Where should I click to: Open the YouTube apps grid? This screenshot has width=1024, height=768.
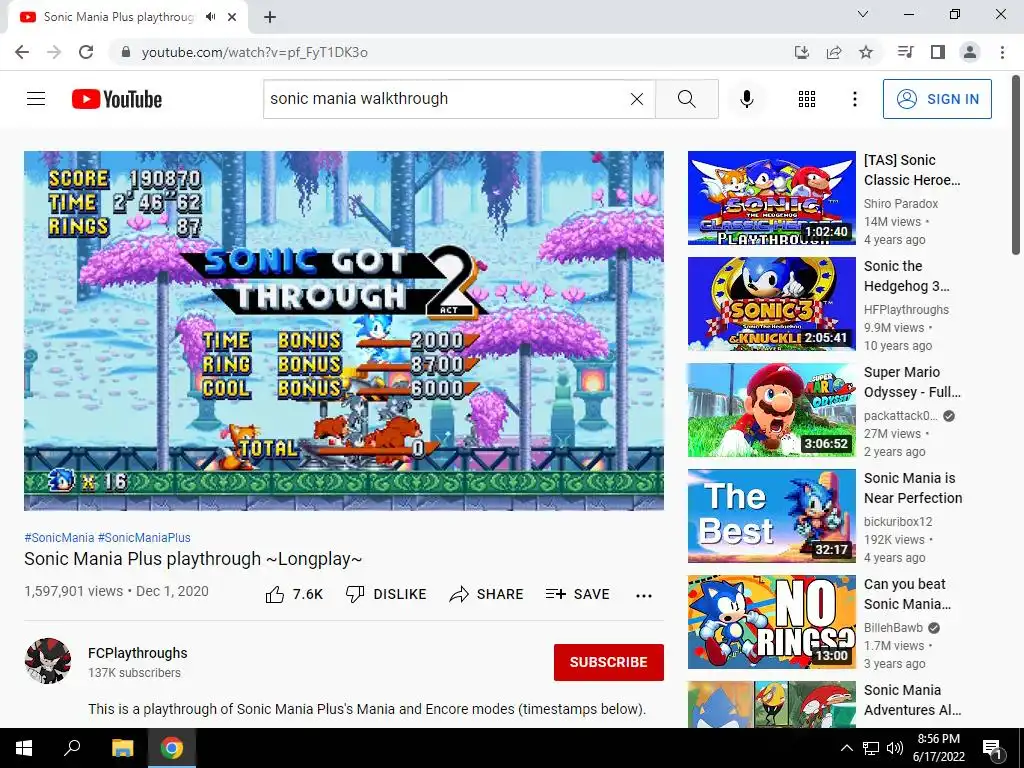click(807, 99)
